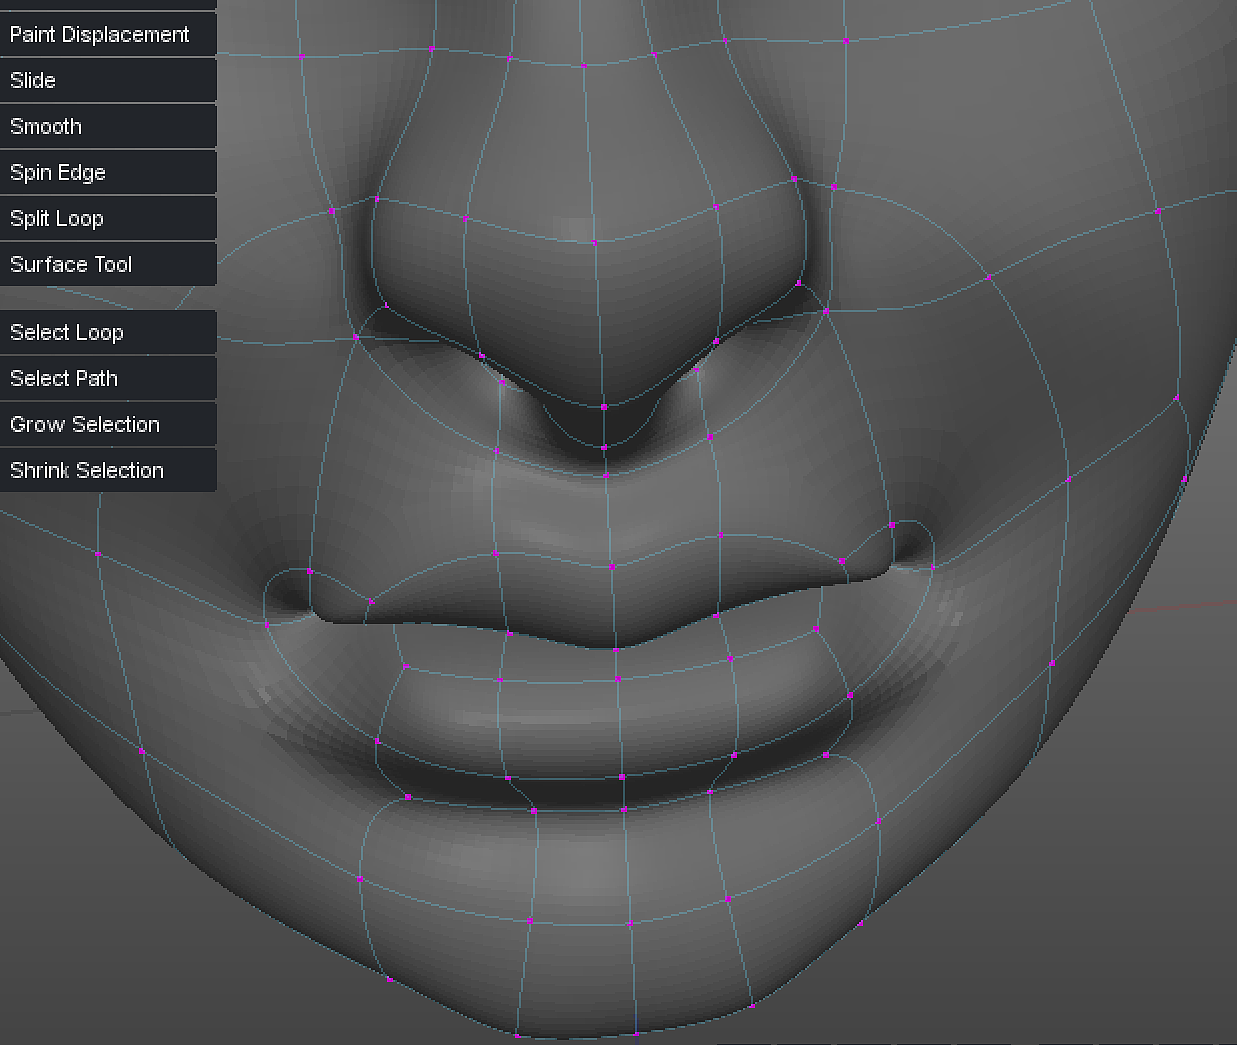Select the Paint Displacement tool
Image resolution: width=1237 pixels, height=1045 pixels.
pos(108,34)
